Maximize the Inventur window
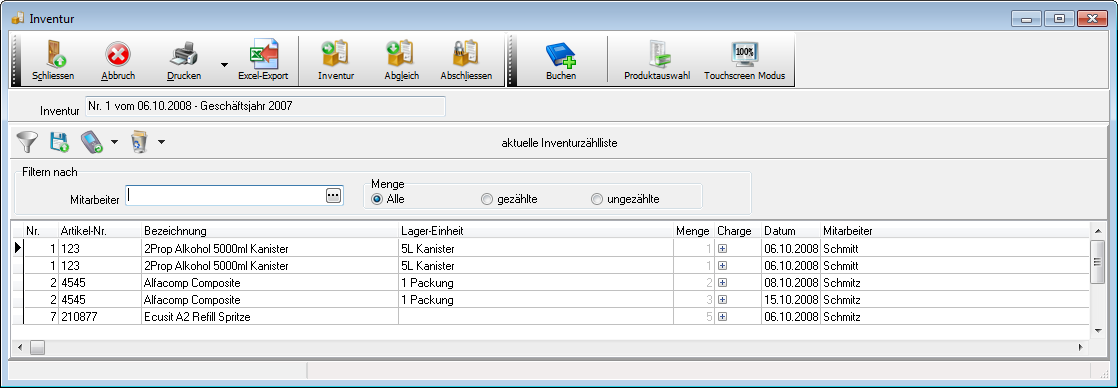The width and height of the screenshot is (1118, 388). coord(1060,19)
